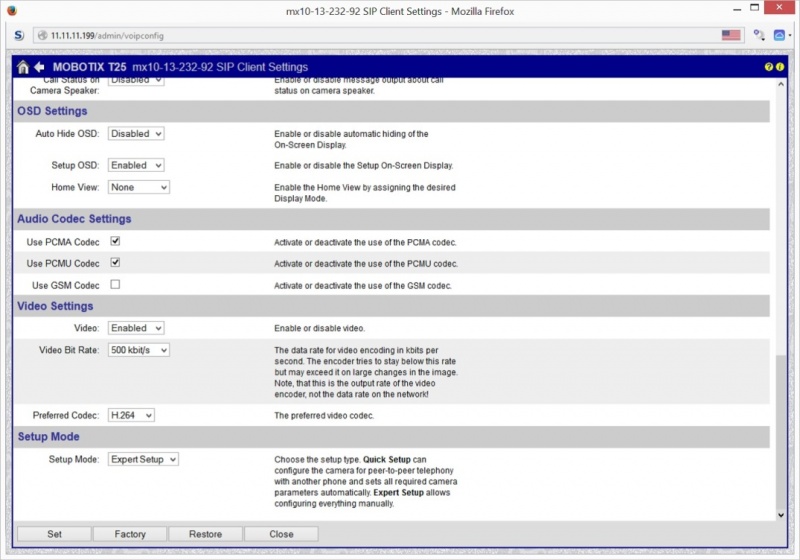Click 'The preferred video codec.' description

(x=324, y=416)
